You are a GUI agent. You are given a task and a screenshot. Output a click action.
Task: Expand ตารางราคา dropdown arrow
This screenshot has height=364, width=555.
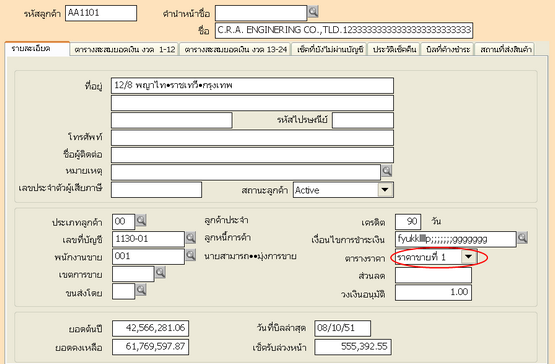click(x=468, y=256)
